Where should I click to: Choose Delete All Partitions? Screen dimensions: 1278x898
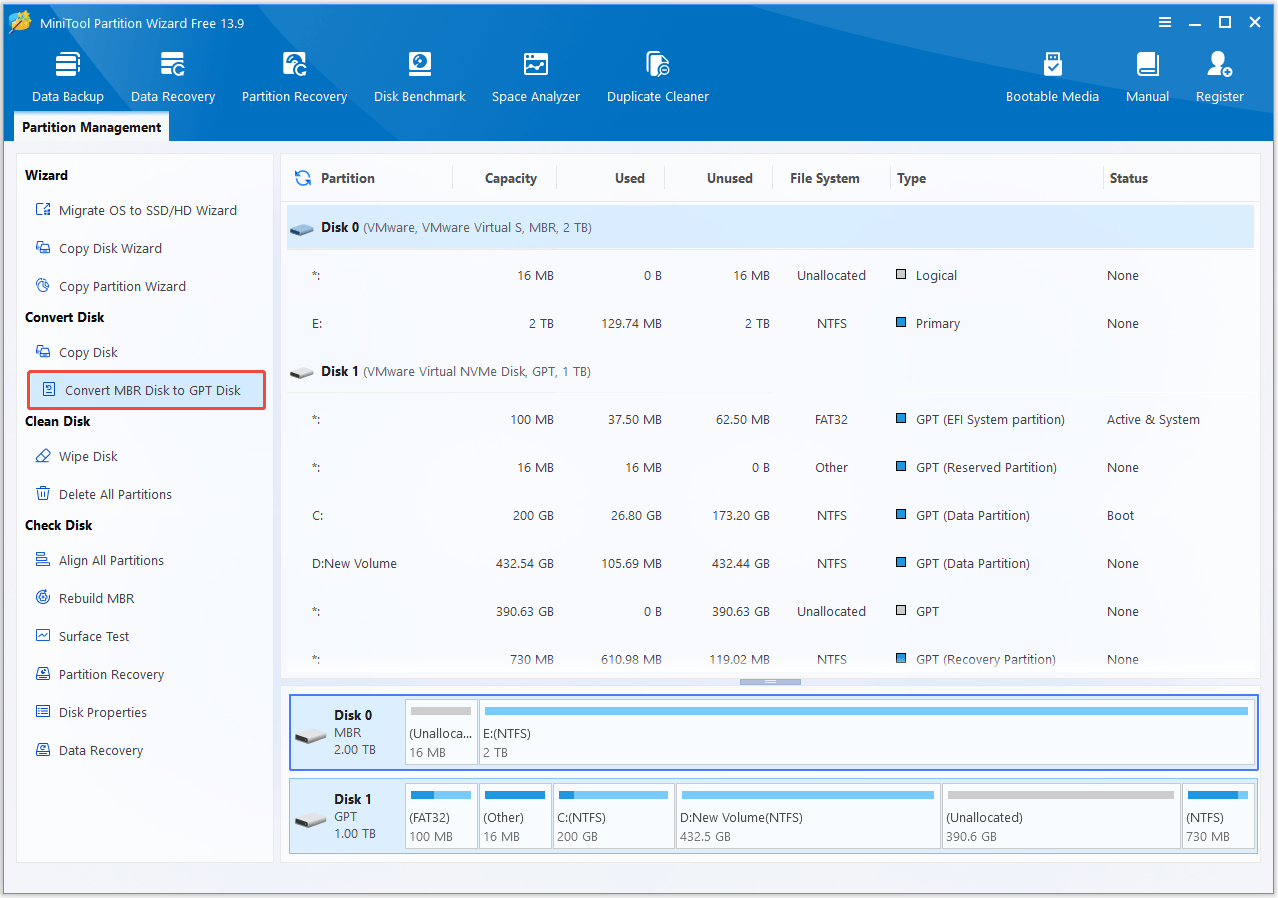point(103,494)
